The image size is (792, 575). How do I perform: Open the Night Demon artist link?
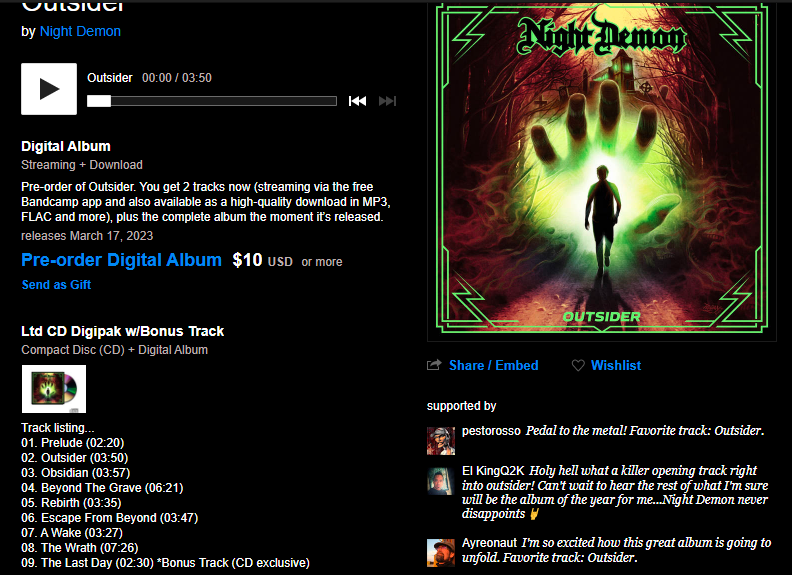click(80, 31)
